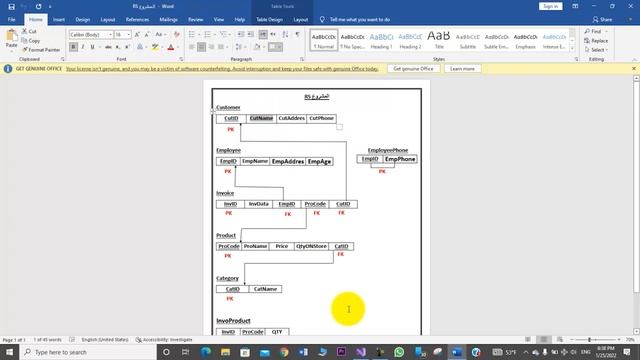
Task: Open the bullets list dropdown
Action: 199,34
